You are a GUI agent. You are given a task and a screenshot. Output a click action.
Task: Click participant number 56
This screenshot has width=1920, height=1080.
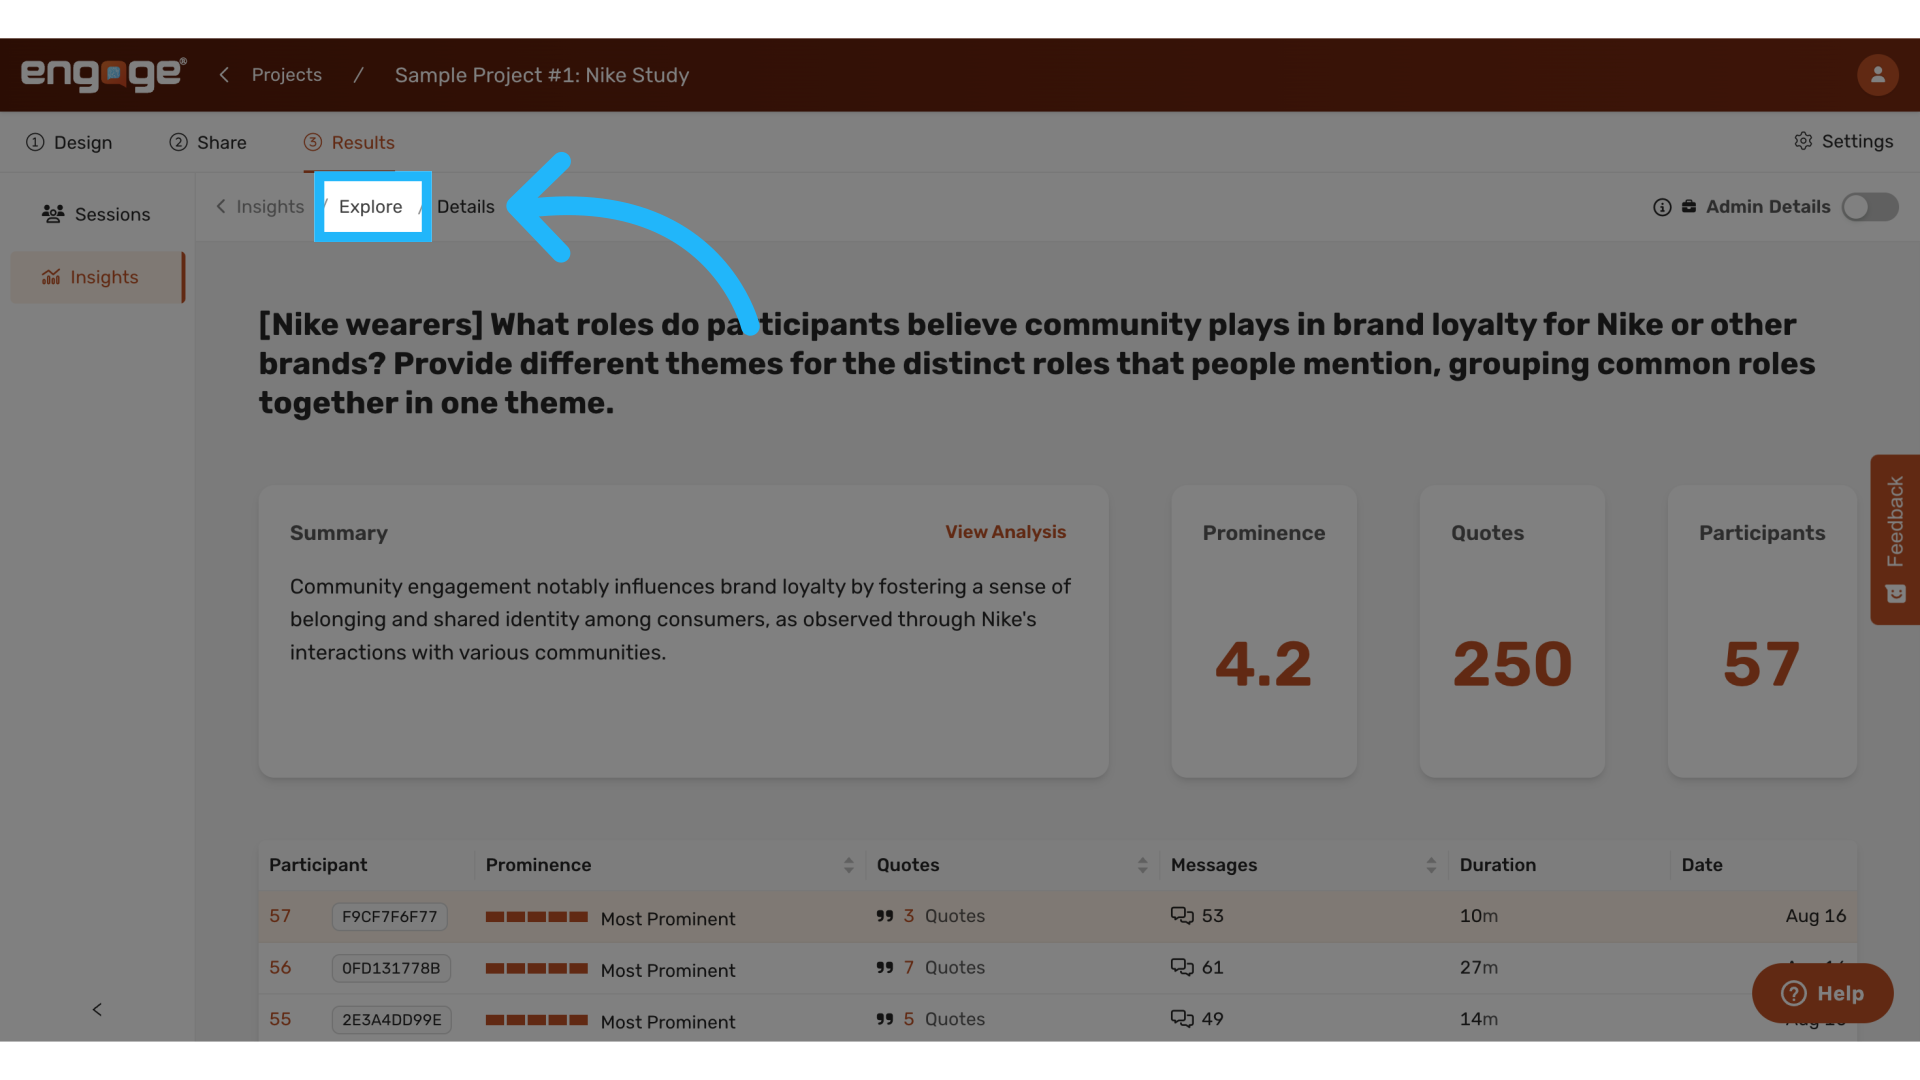pos(280,968)
